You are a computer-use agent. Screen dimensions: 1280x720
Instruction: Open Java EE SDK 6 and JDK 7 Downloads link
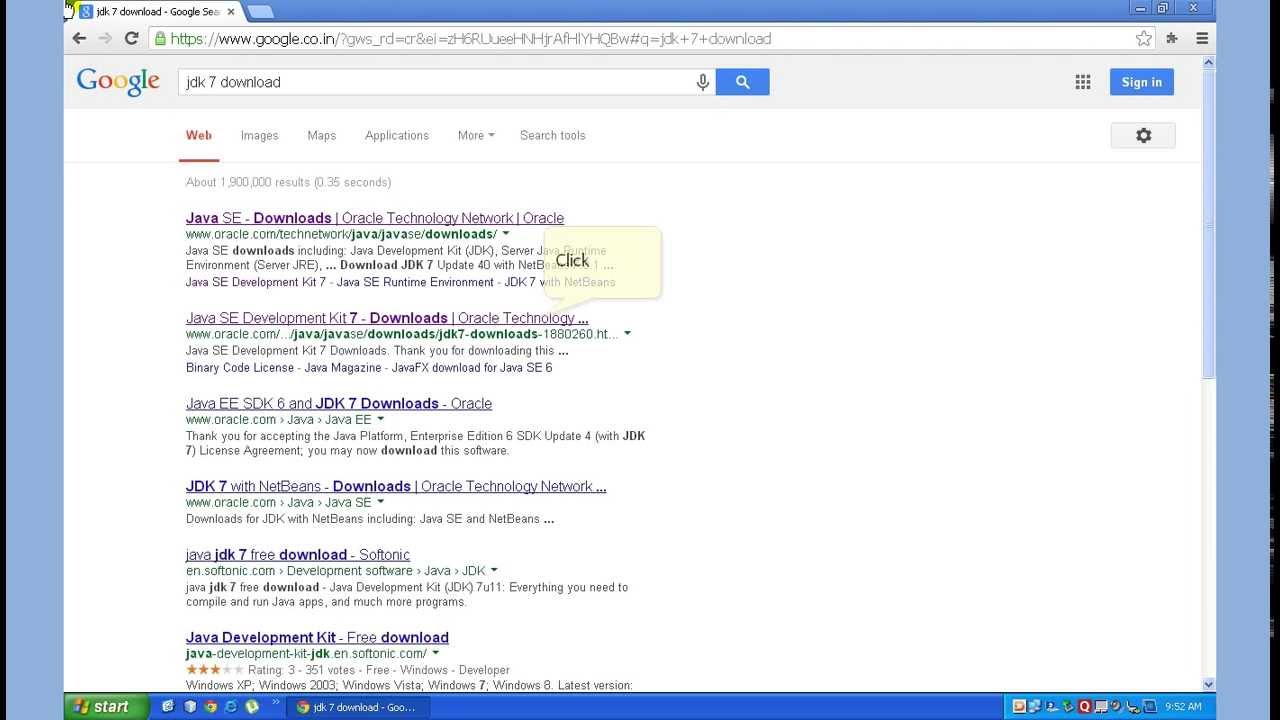click(339, 404)
